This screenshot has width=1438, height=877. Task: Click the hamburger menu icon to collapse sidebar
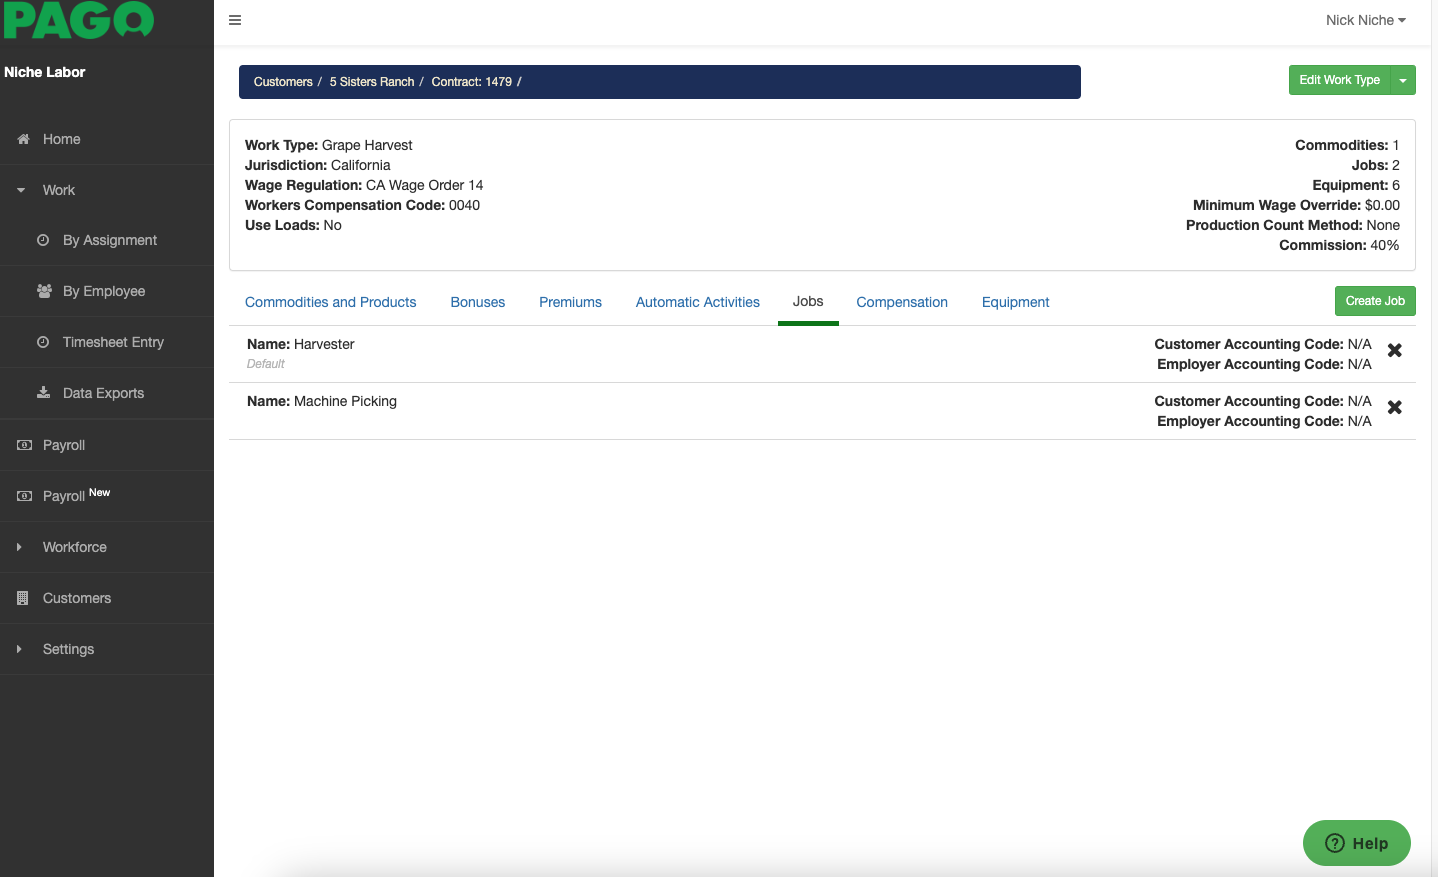pos(235,20)
